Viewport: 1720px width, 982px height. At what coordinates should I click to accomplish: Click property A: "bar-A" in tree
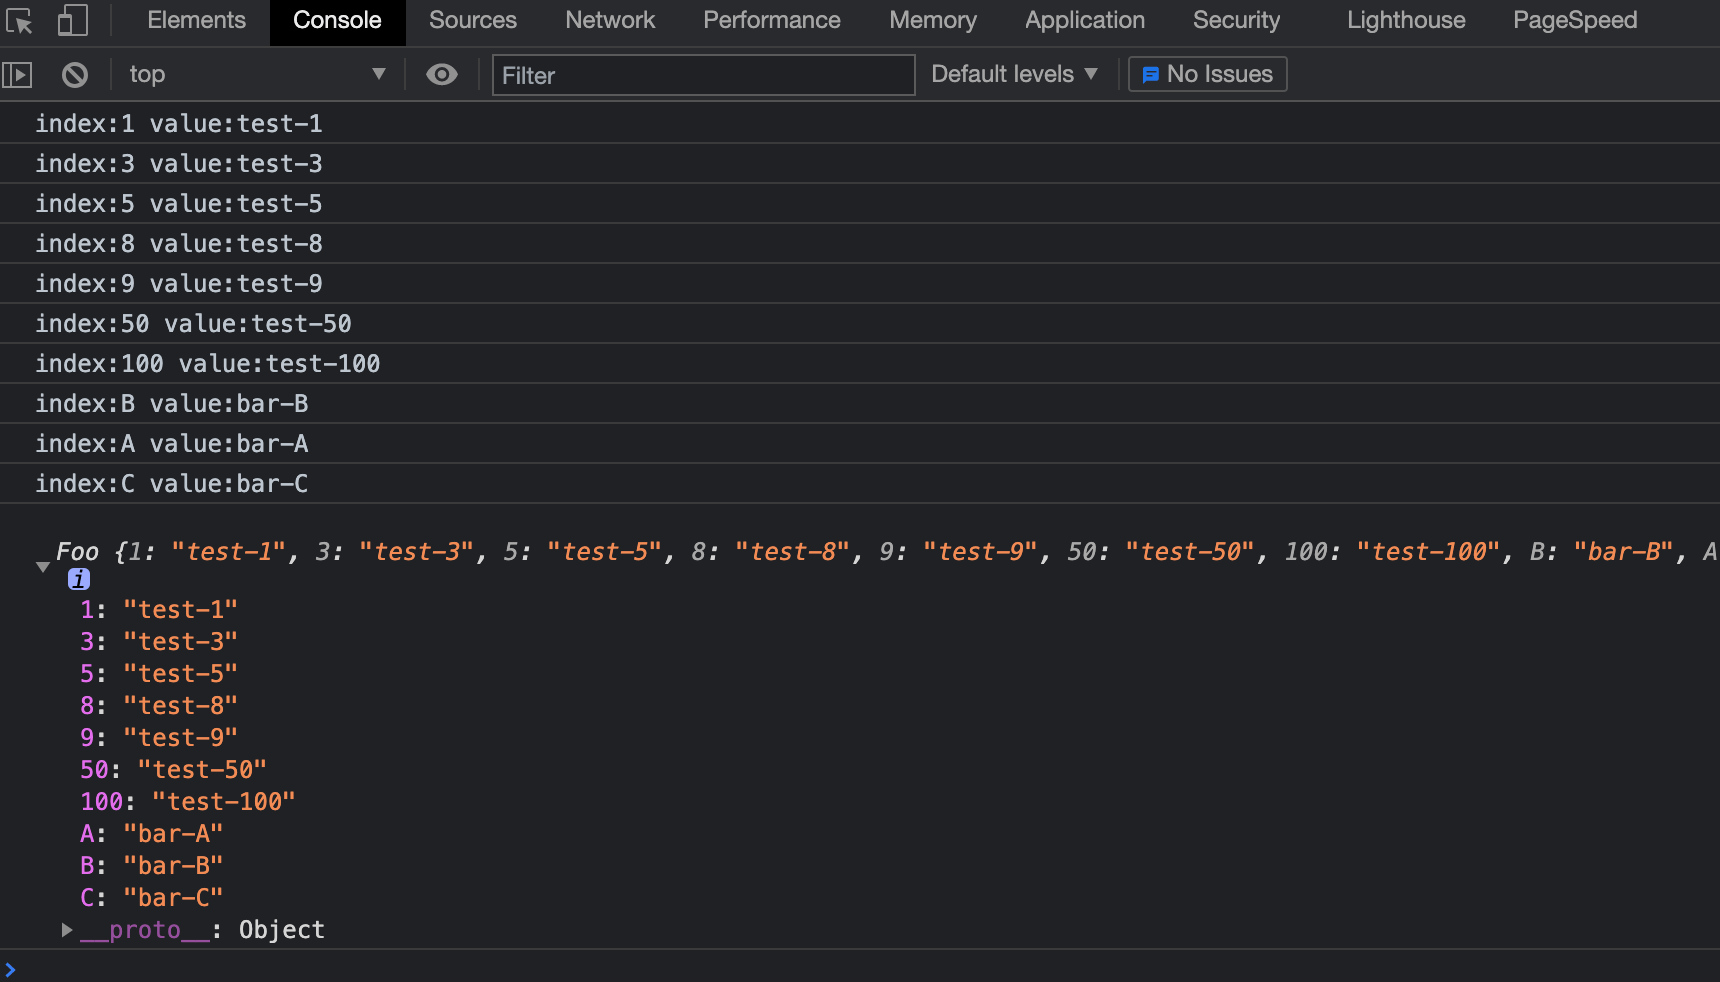152,834
